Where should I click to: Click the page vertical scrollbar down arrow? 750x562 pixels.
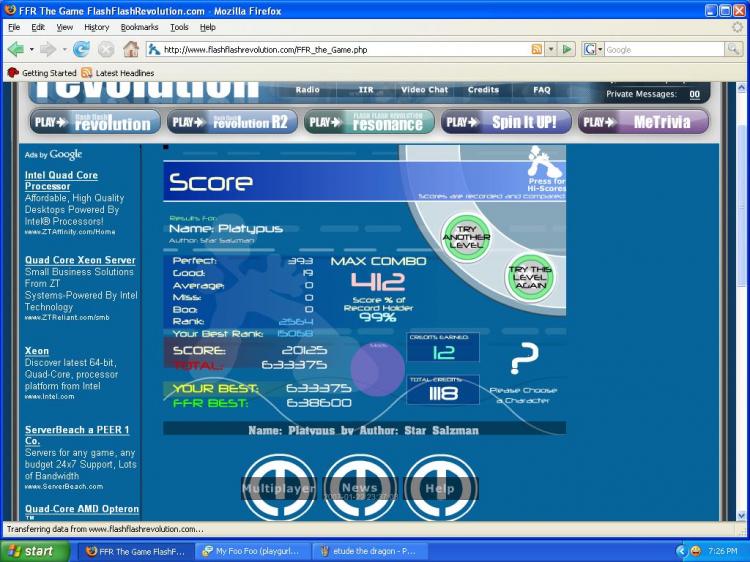coord(741,516)
